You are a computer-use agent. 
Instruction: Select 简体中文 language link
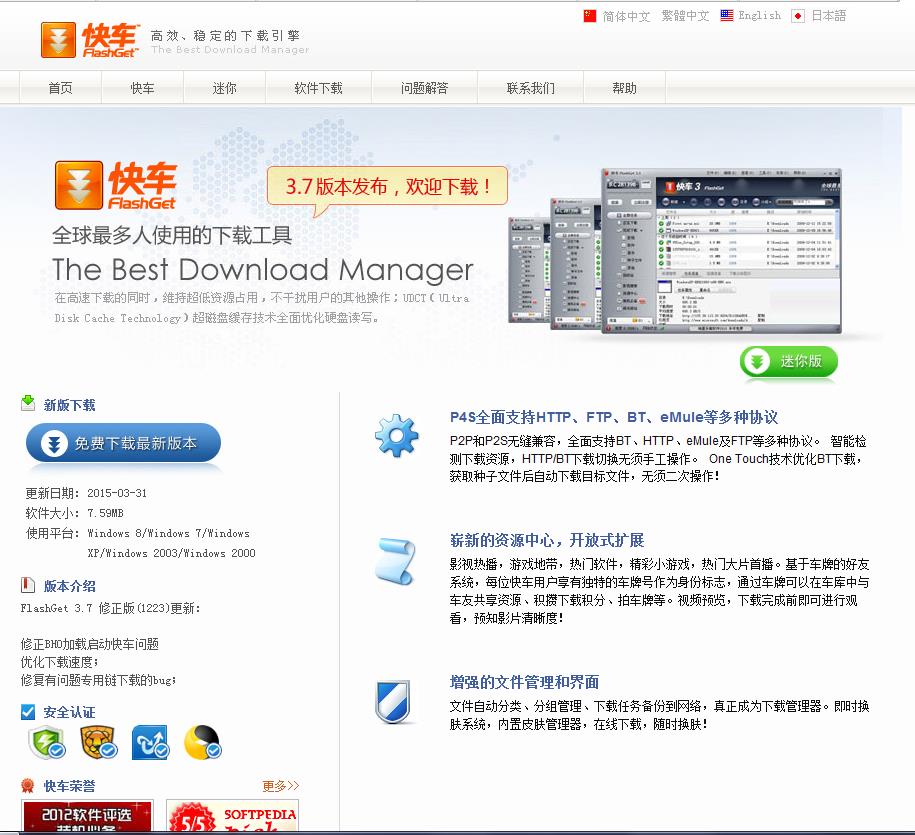point(626,16)
